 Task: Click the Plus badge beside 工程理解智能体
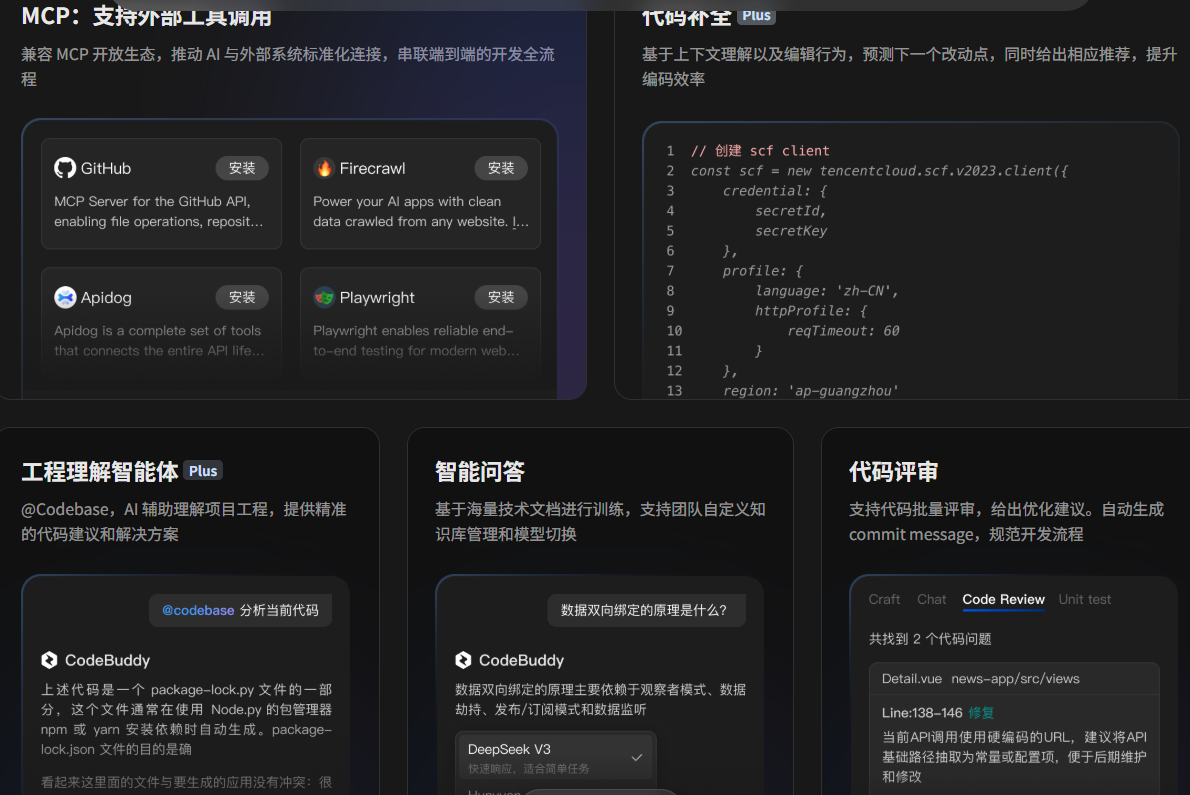(203, 470)
